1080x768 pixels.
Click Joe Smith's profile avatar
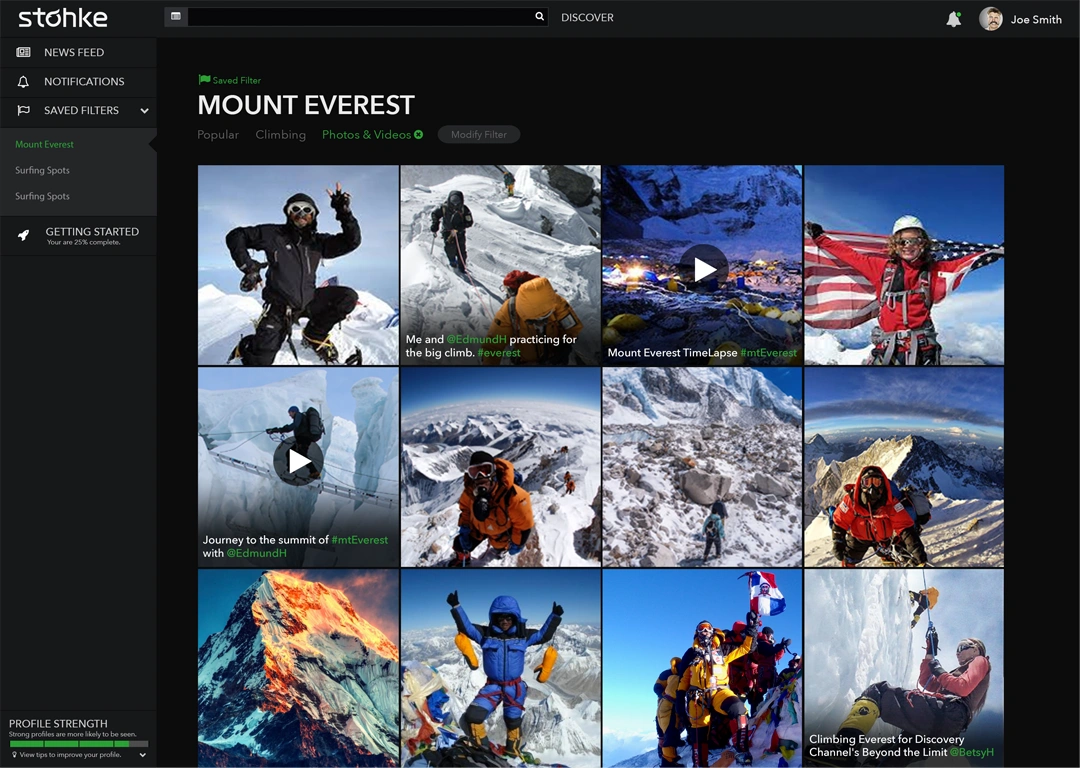(x=990, y=19)
